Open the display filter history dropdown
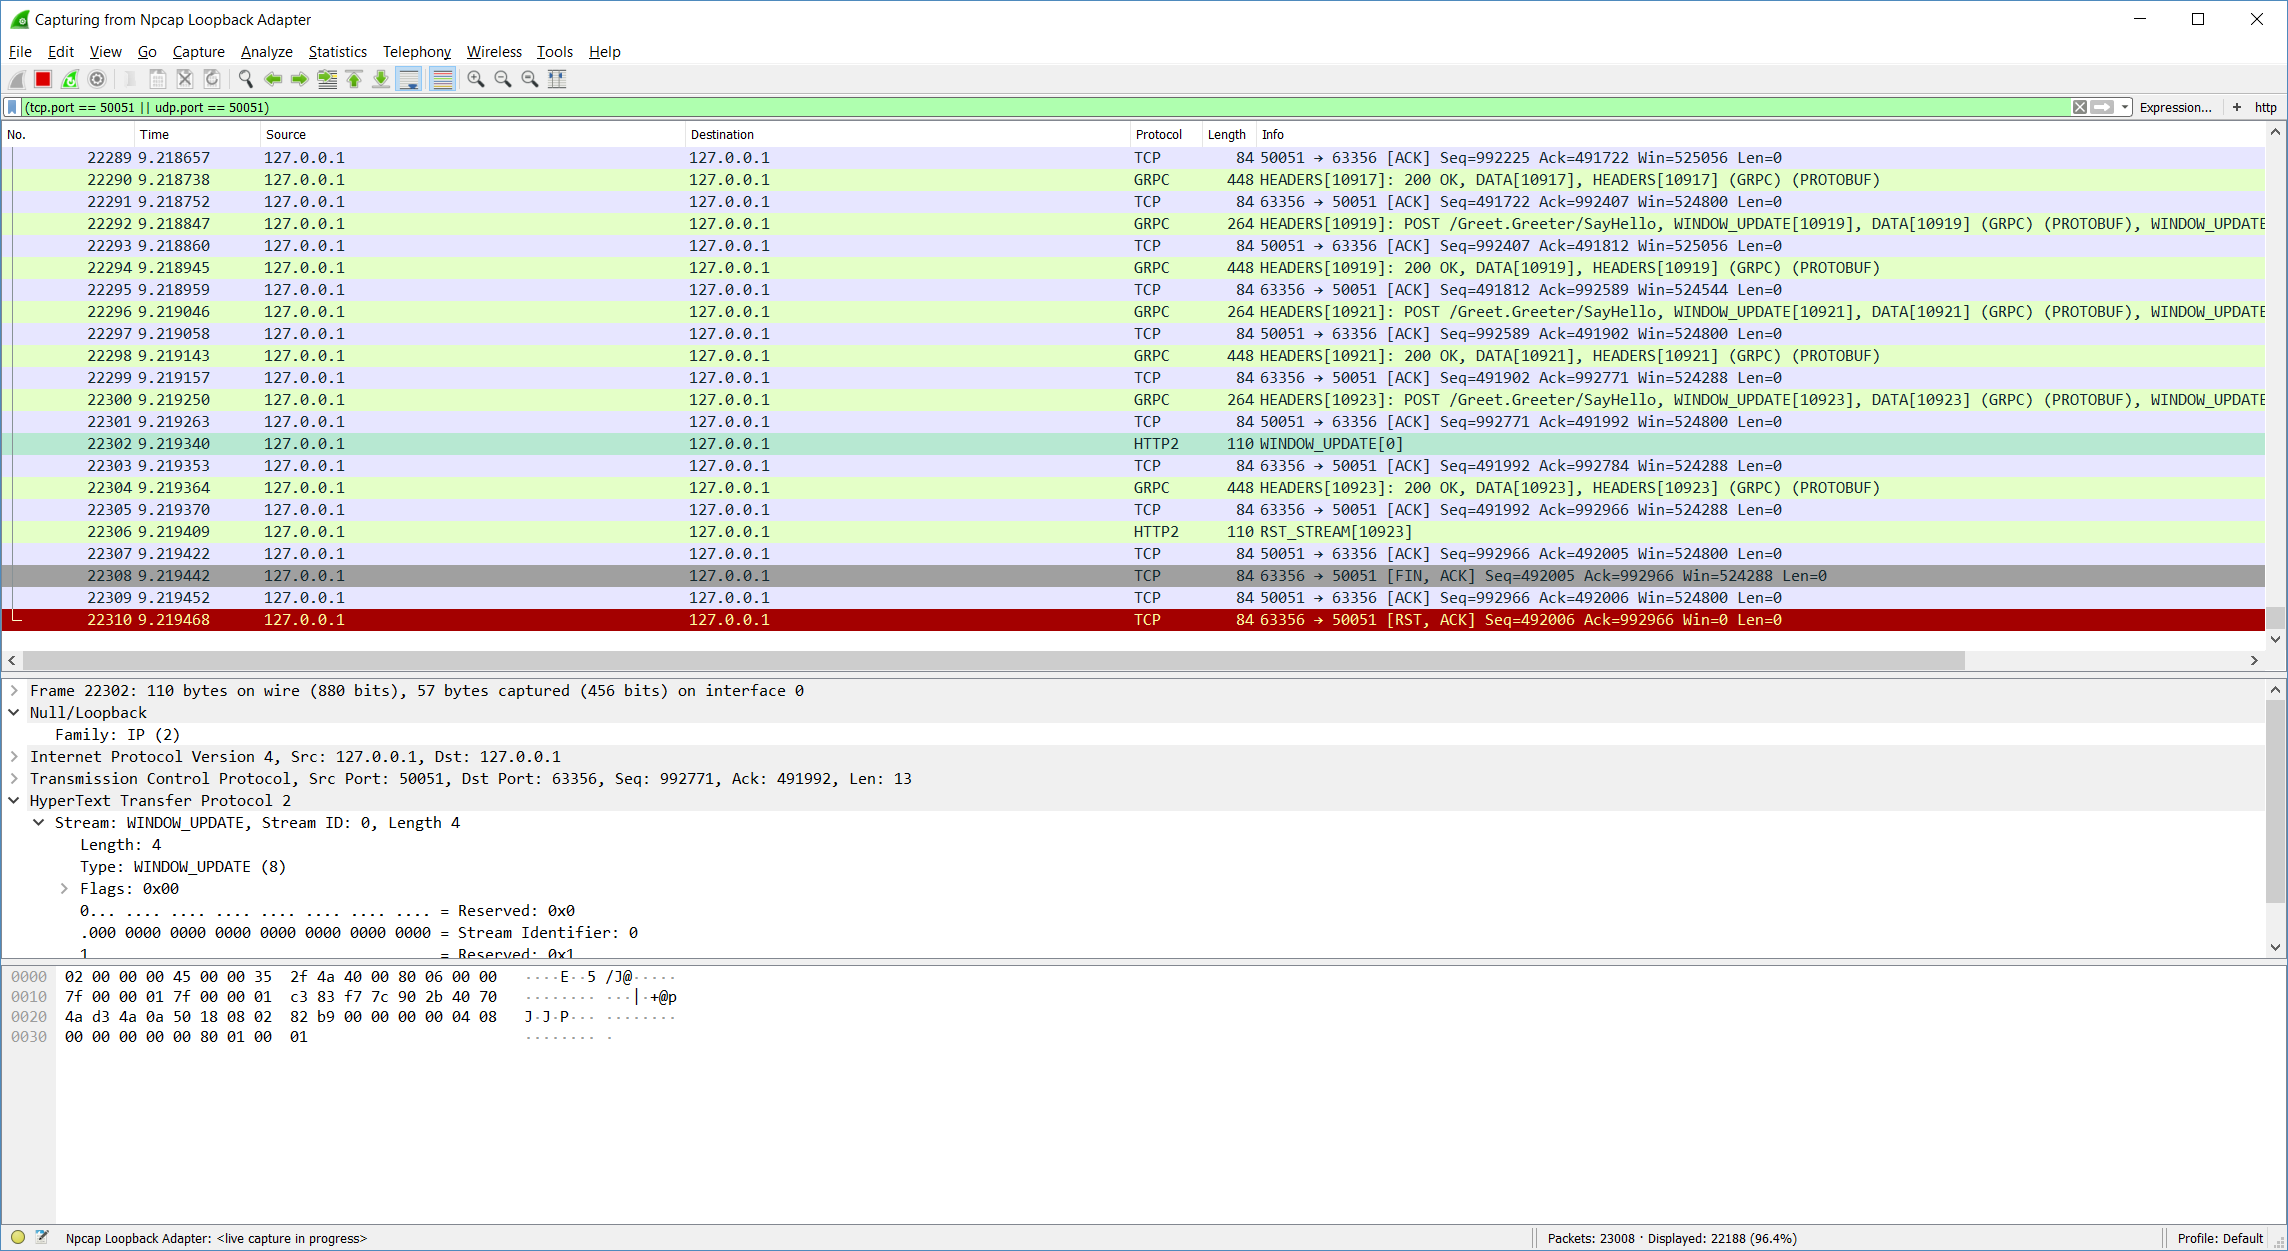Viewport: 2288px width, 1251px height. point(2123,107)
